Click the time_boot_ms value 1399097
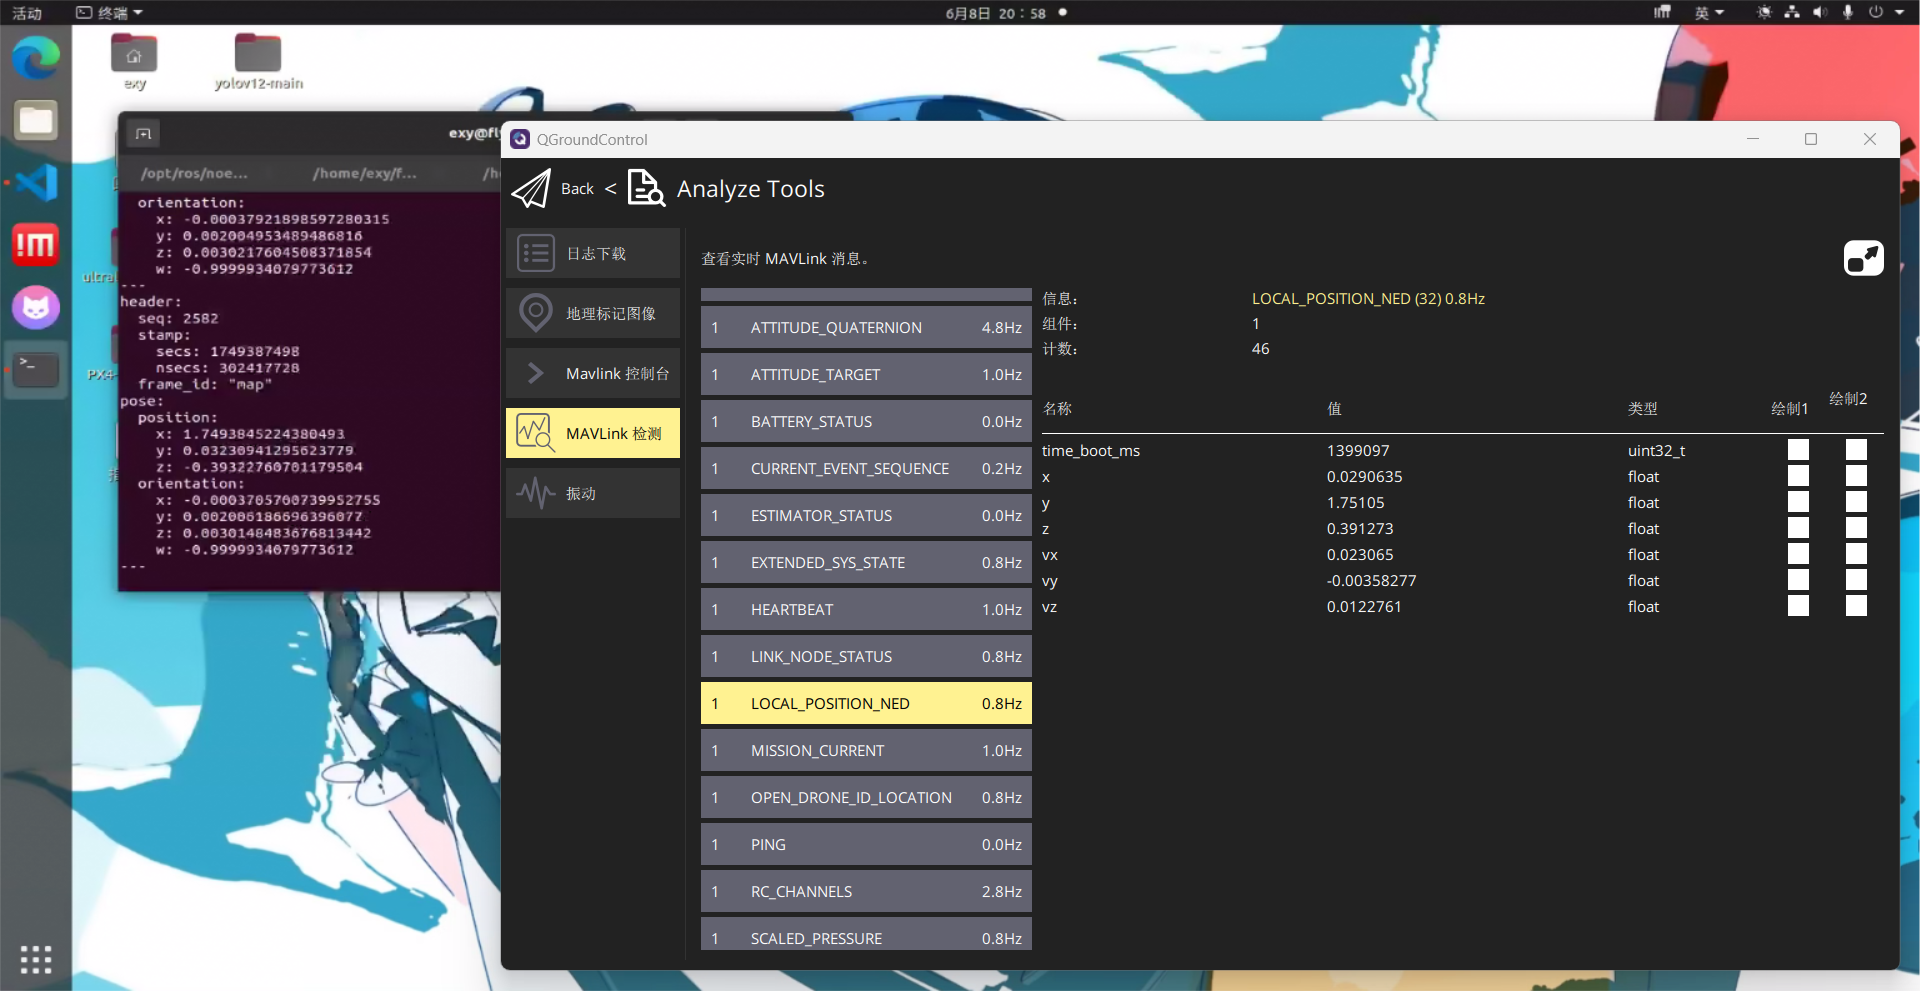1920x991 pixels. coord(1358,450)
